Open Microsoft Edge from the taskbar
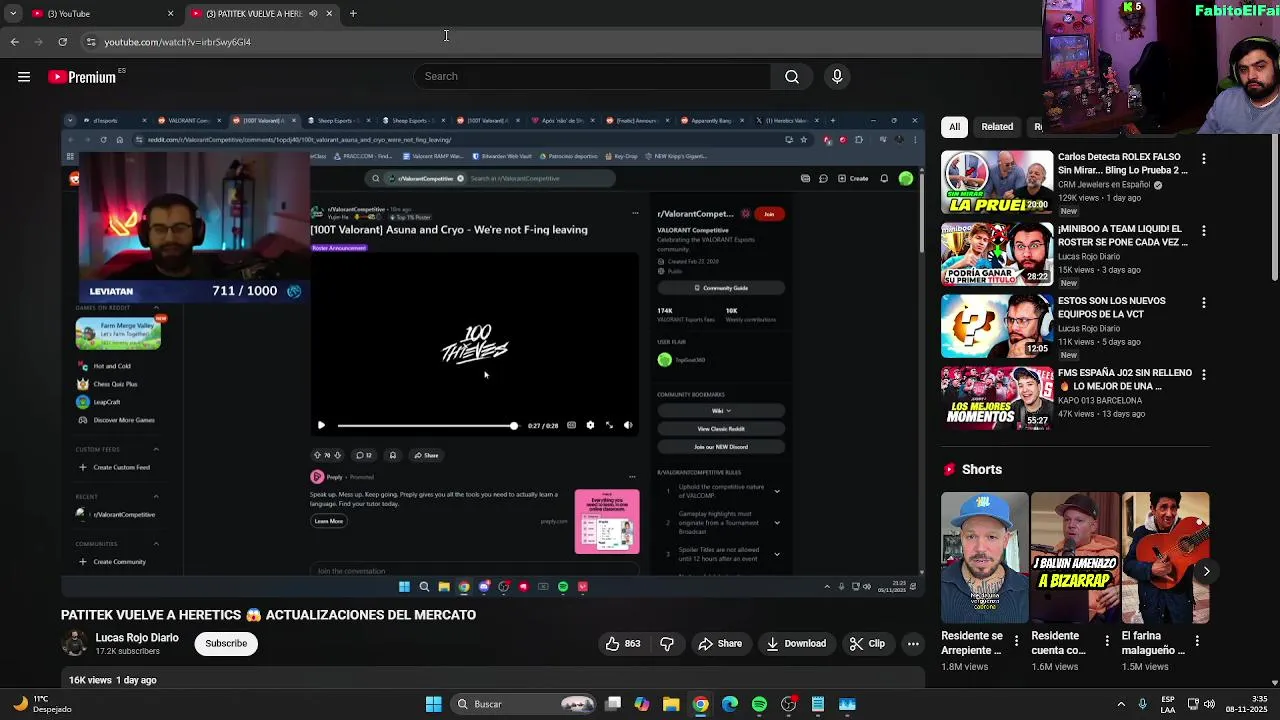Image resolution: width=1280 pixels, height=720 pixels. pos(730,704)
